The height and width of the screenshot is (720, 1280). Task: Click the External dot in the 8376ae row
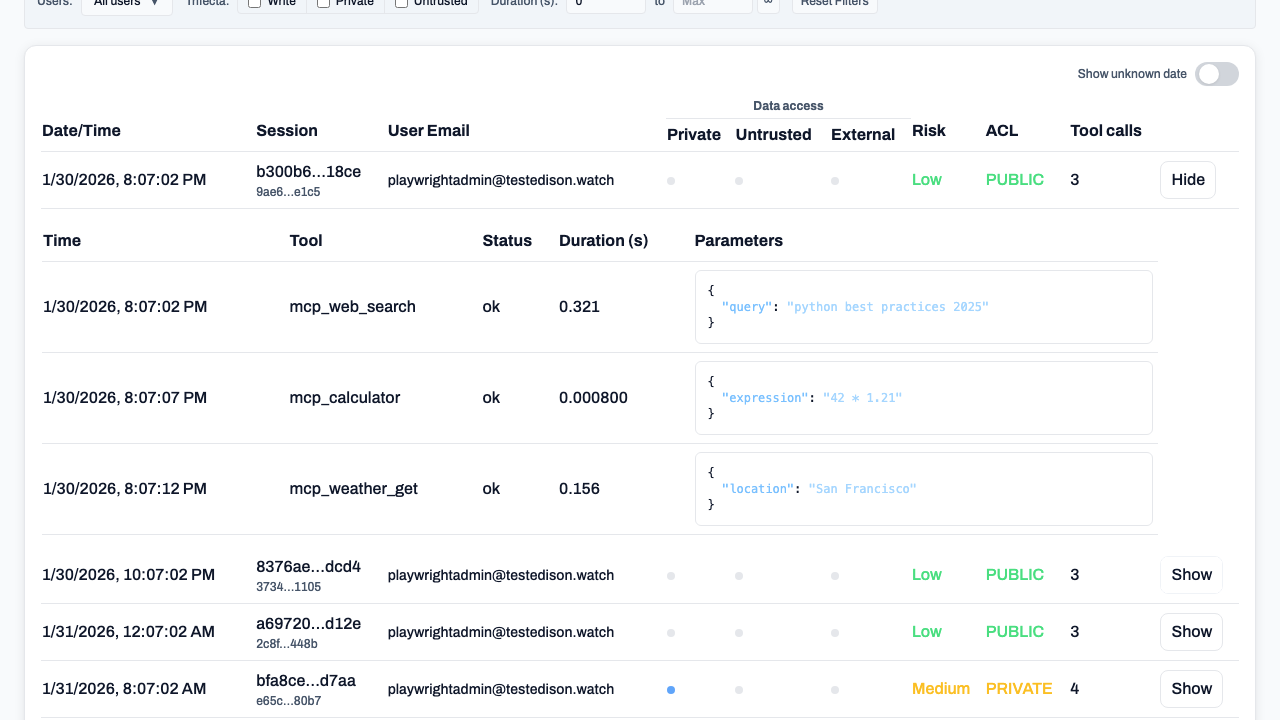pos(834,576)
